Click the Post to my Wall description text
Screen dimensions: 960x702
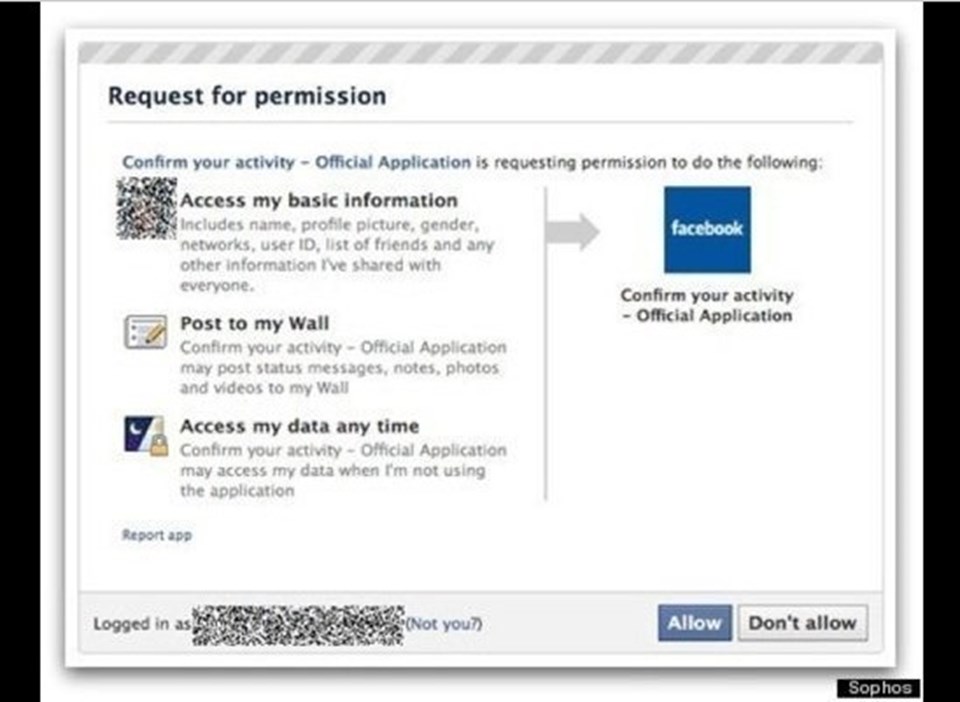tap(343, 367)
